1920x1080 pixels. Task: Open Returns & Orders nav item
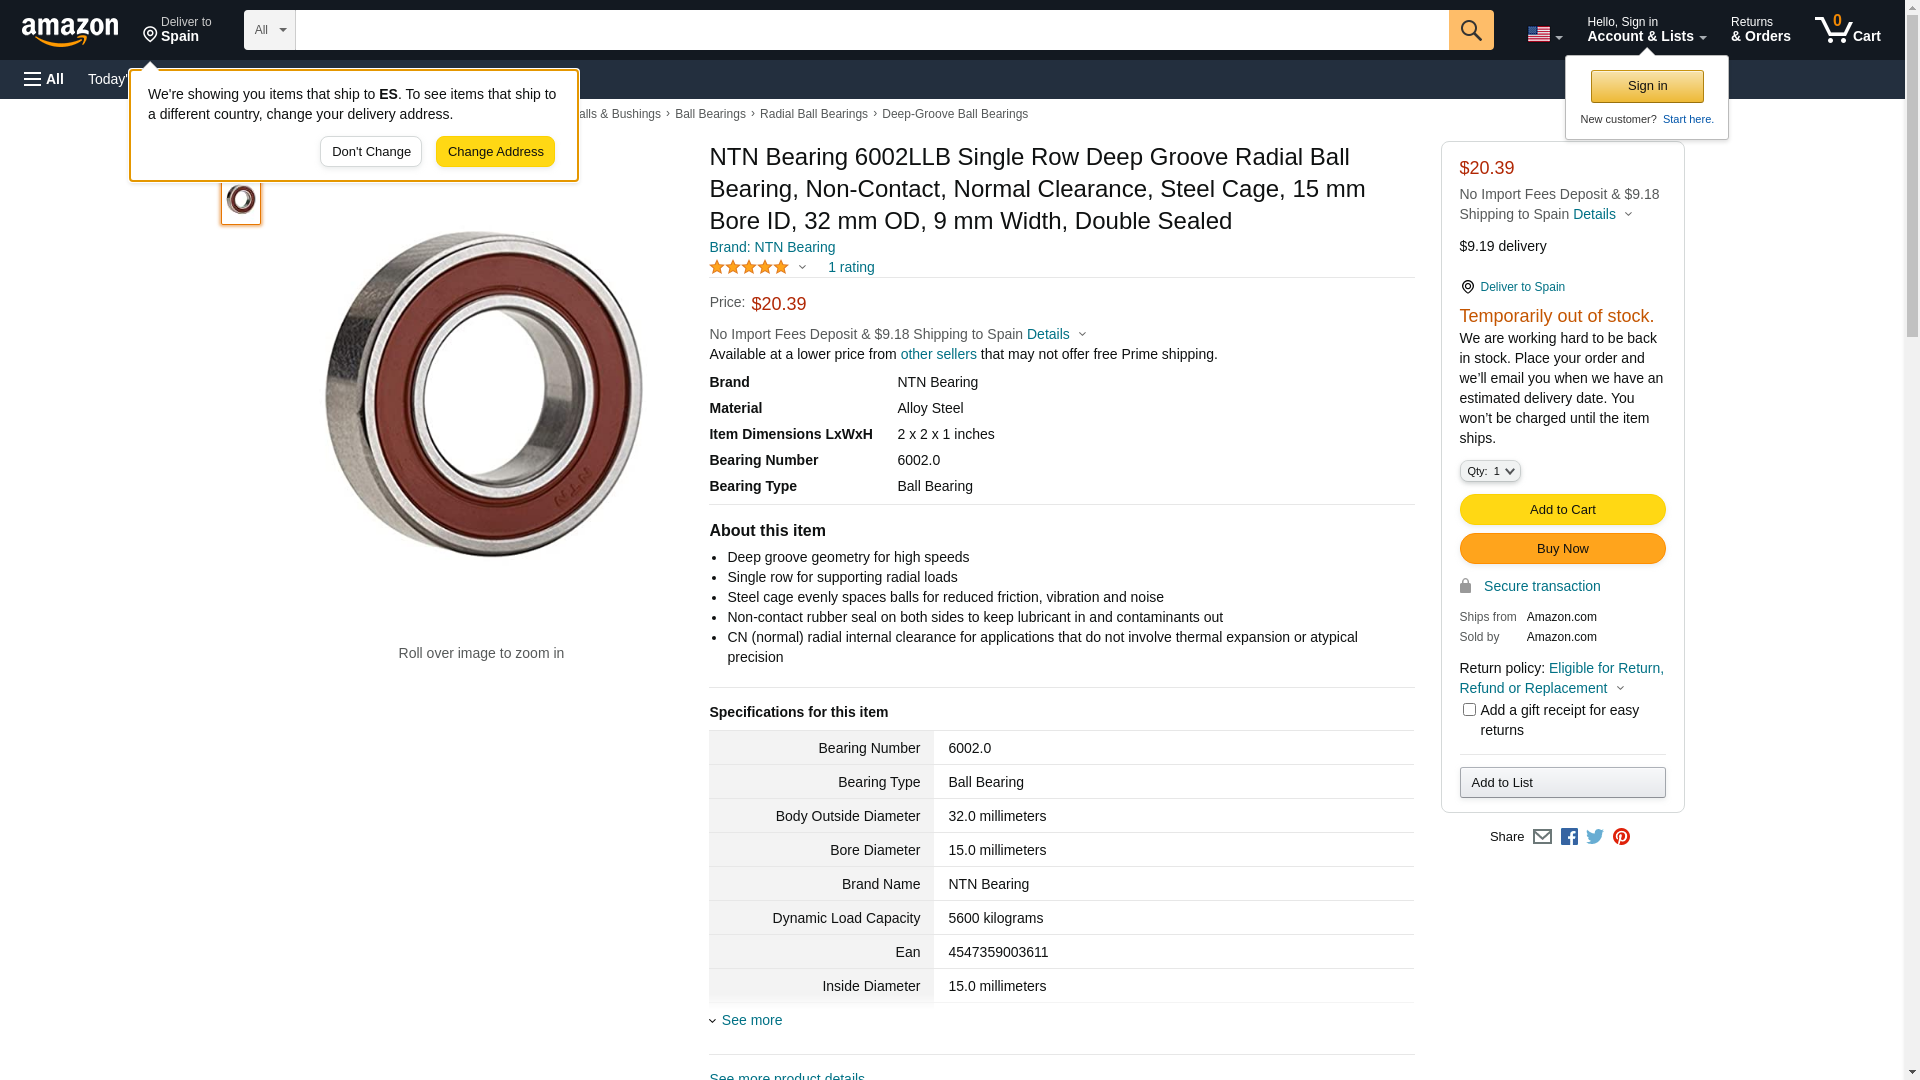coord(1760,30)
